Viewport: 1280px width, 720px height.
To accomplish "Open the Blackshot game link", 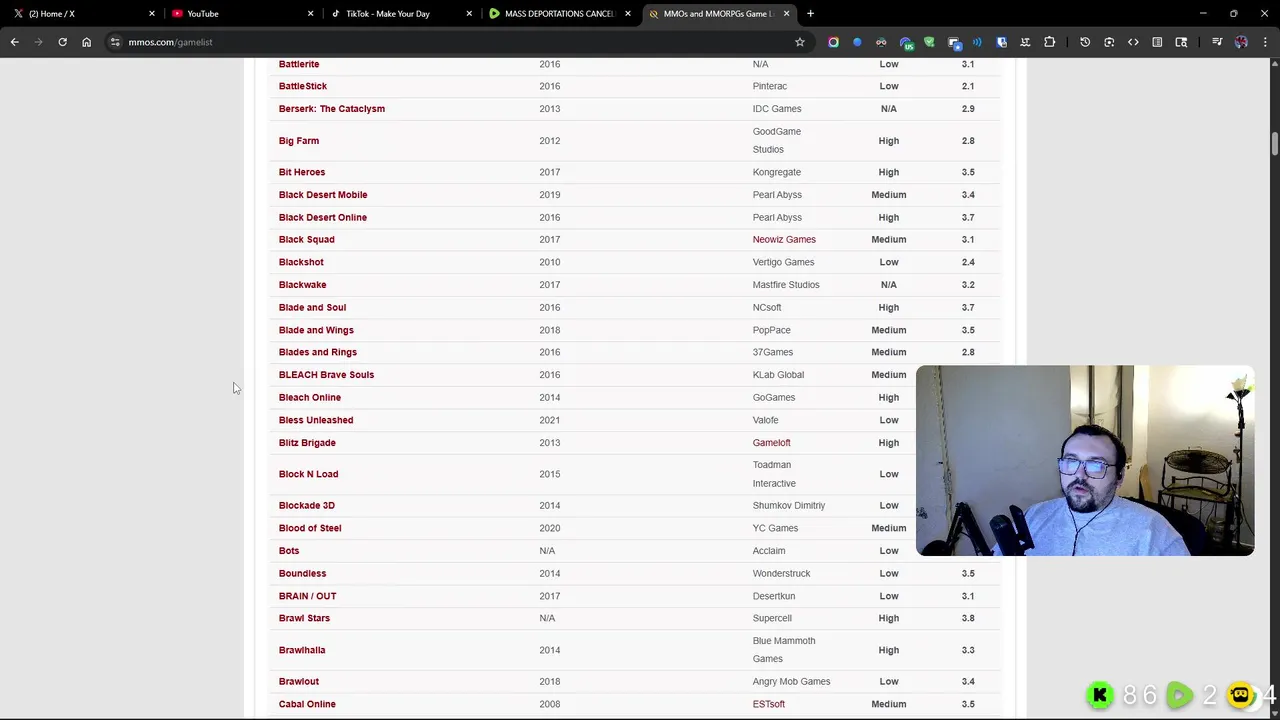I will [x=301, y=262].
